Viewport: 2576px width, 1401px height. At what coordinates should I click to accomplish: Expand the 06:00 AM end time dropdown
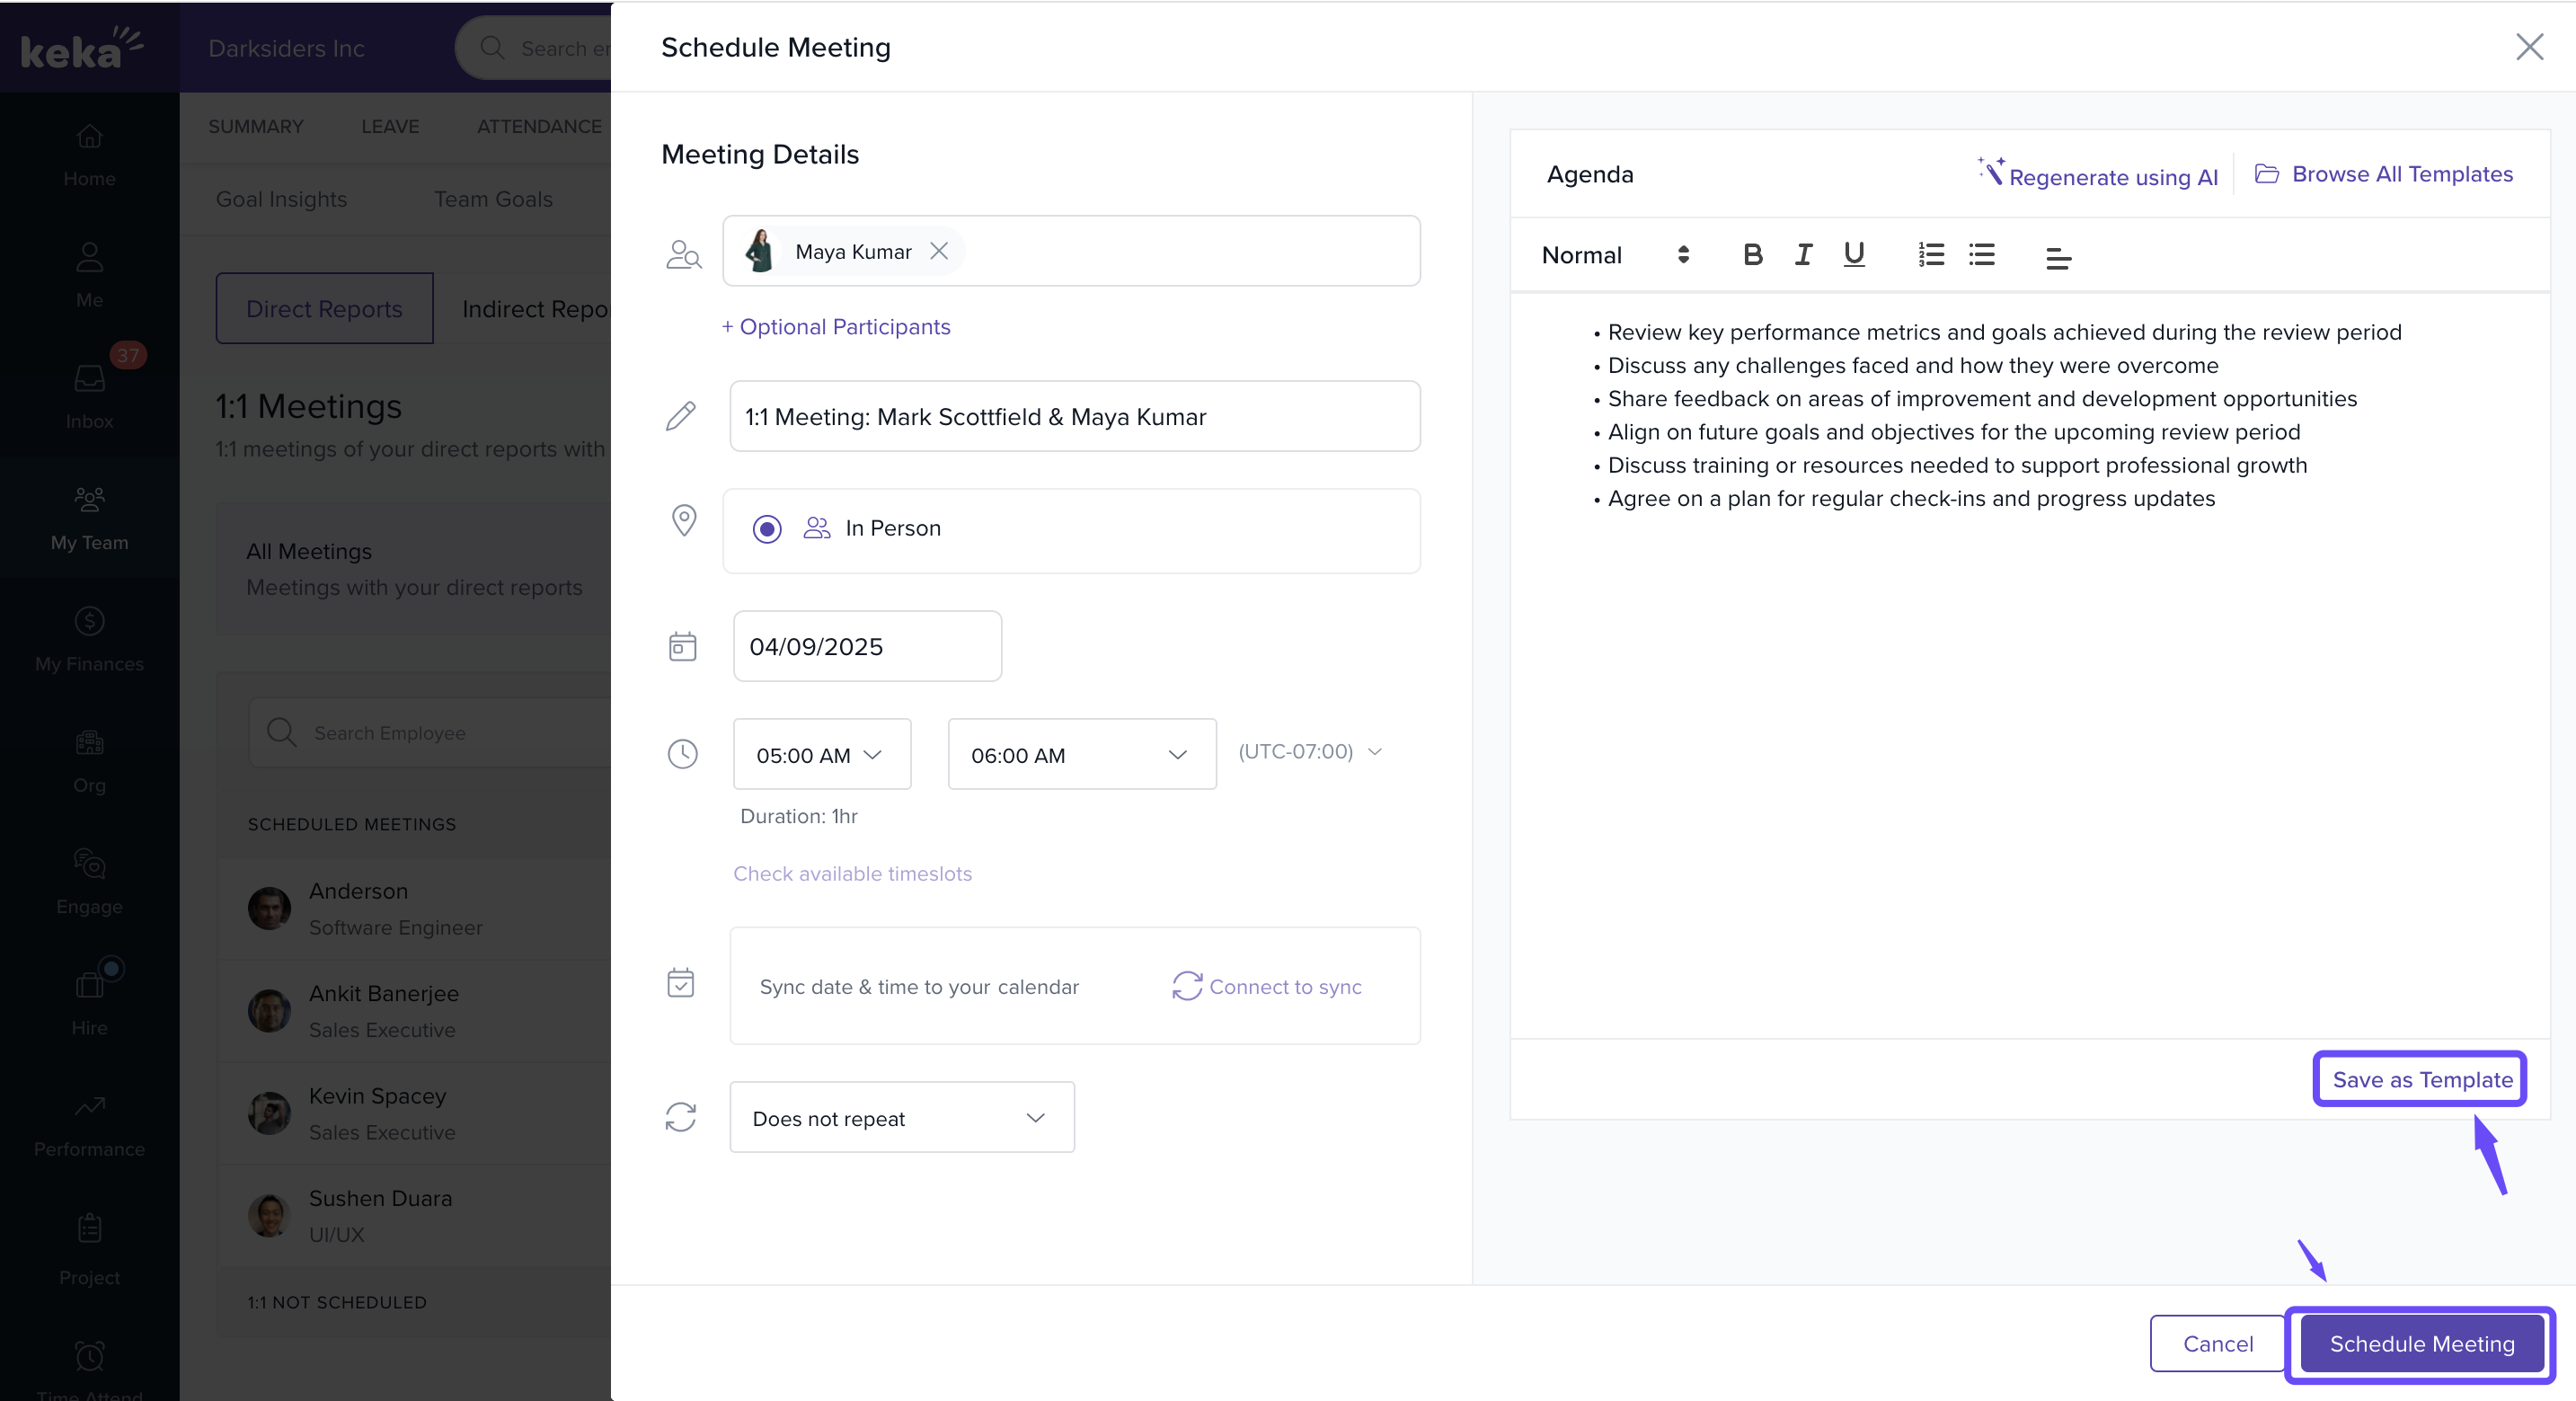[1081, 755]
